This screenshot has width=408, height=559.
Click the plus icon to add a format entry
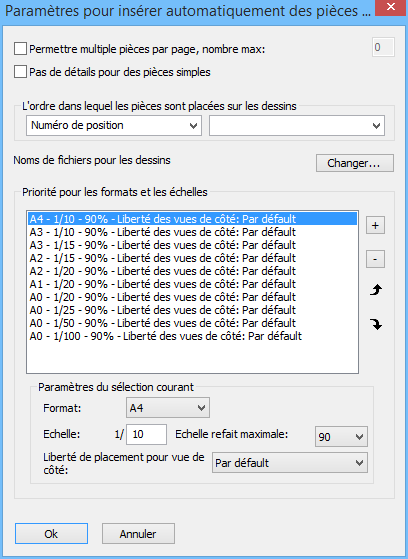(375, 225)
